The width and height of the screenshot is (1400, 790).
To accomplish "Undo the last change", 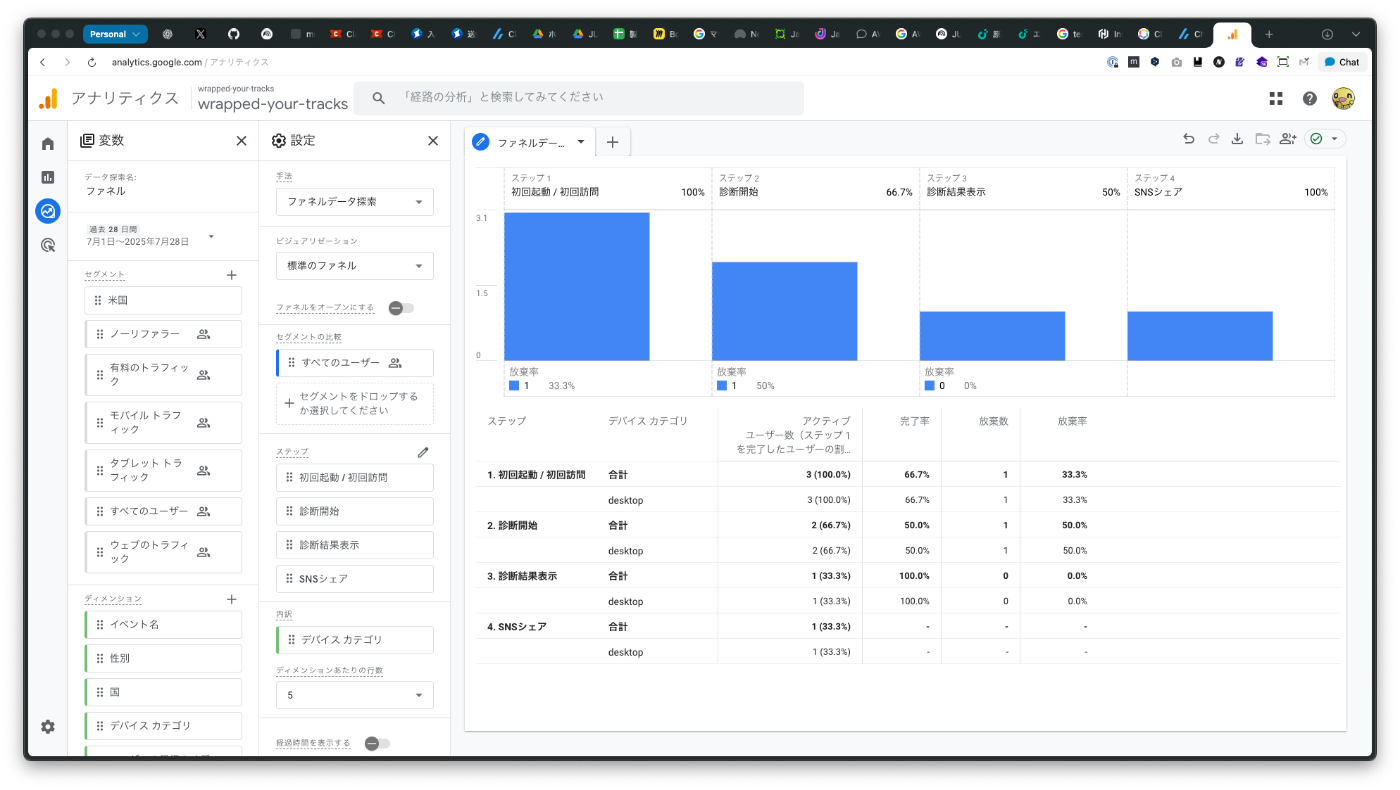I will [x=1188, y=139].
